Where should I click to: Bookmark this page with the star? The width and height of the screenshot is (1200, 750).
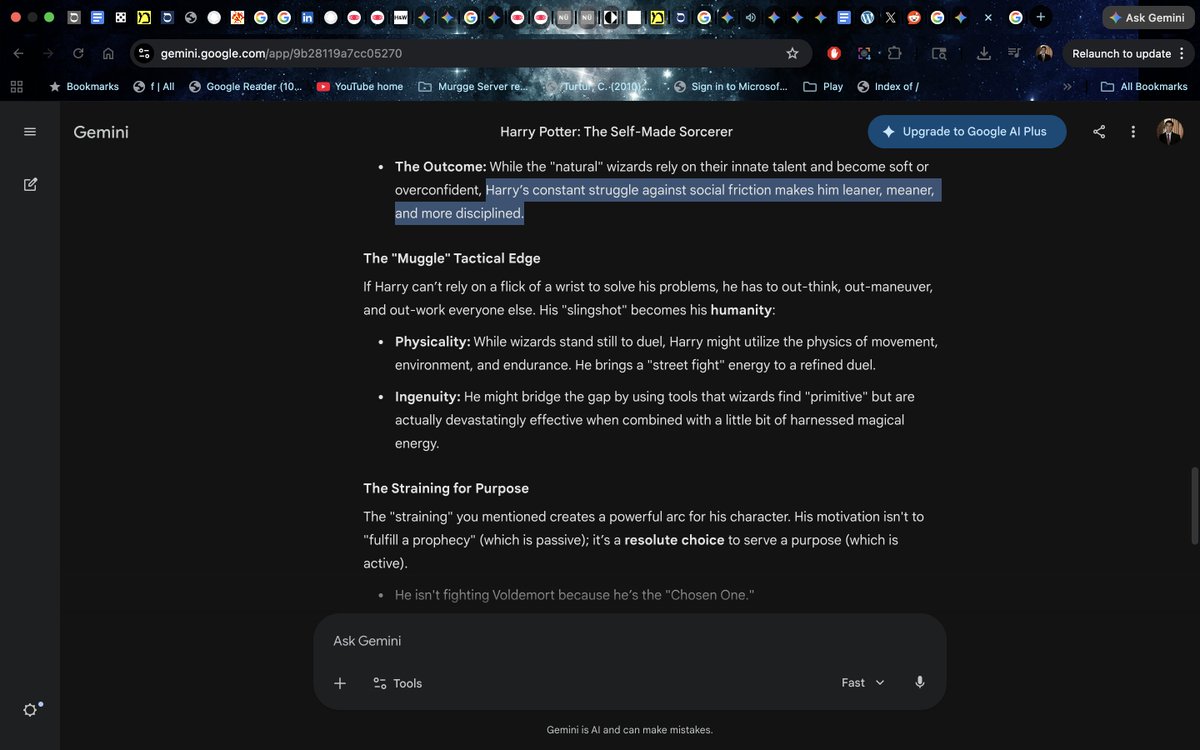tap(792, 53)
